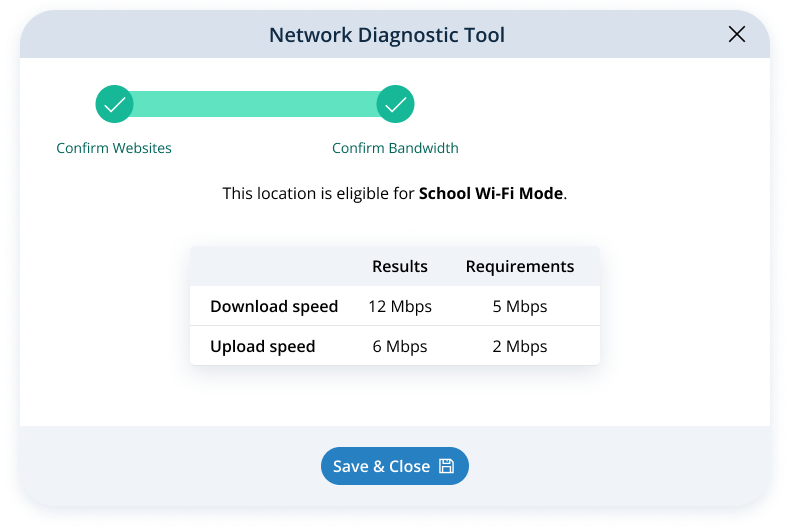The width and height of the screenshot is (790, 531).
Task: Click the Confirm Websites checkmark step
Action: click(114, 104)
